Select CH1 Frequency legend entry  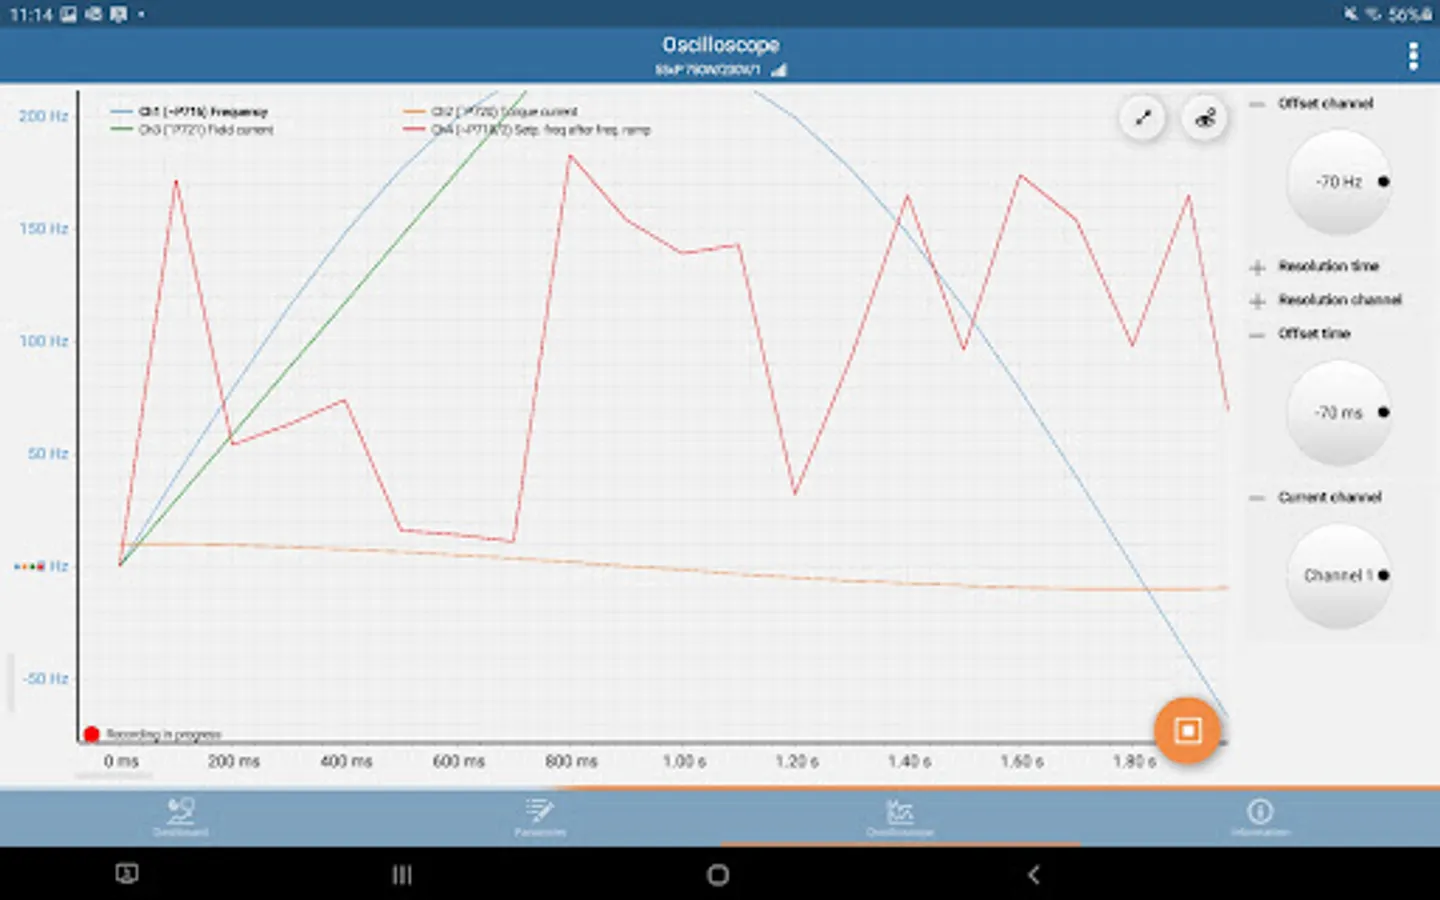click(190, 112)
